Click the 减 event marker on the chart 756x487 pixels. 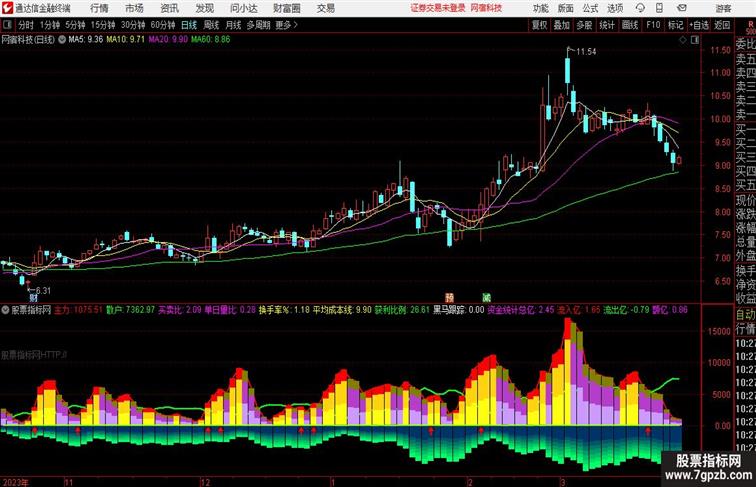coord(486,298)
